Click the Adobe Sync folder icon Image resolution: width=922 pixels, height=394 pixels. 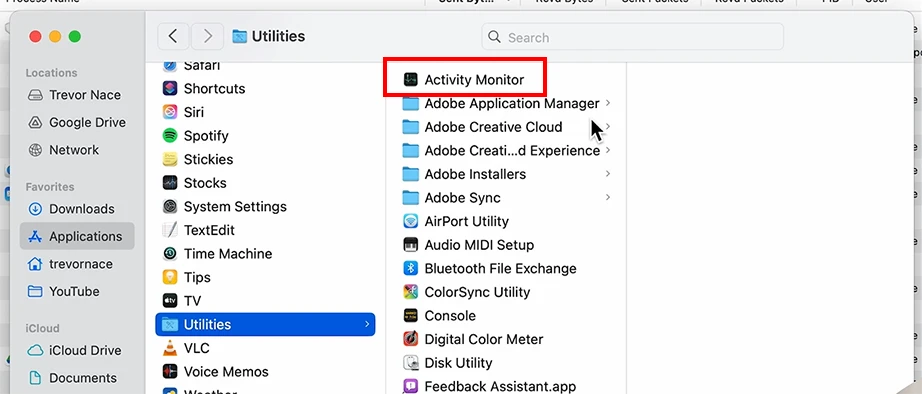point(410,198)
